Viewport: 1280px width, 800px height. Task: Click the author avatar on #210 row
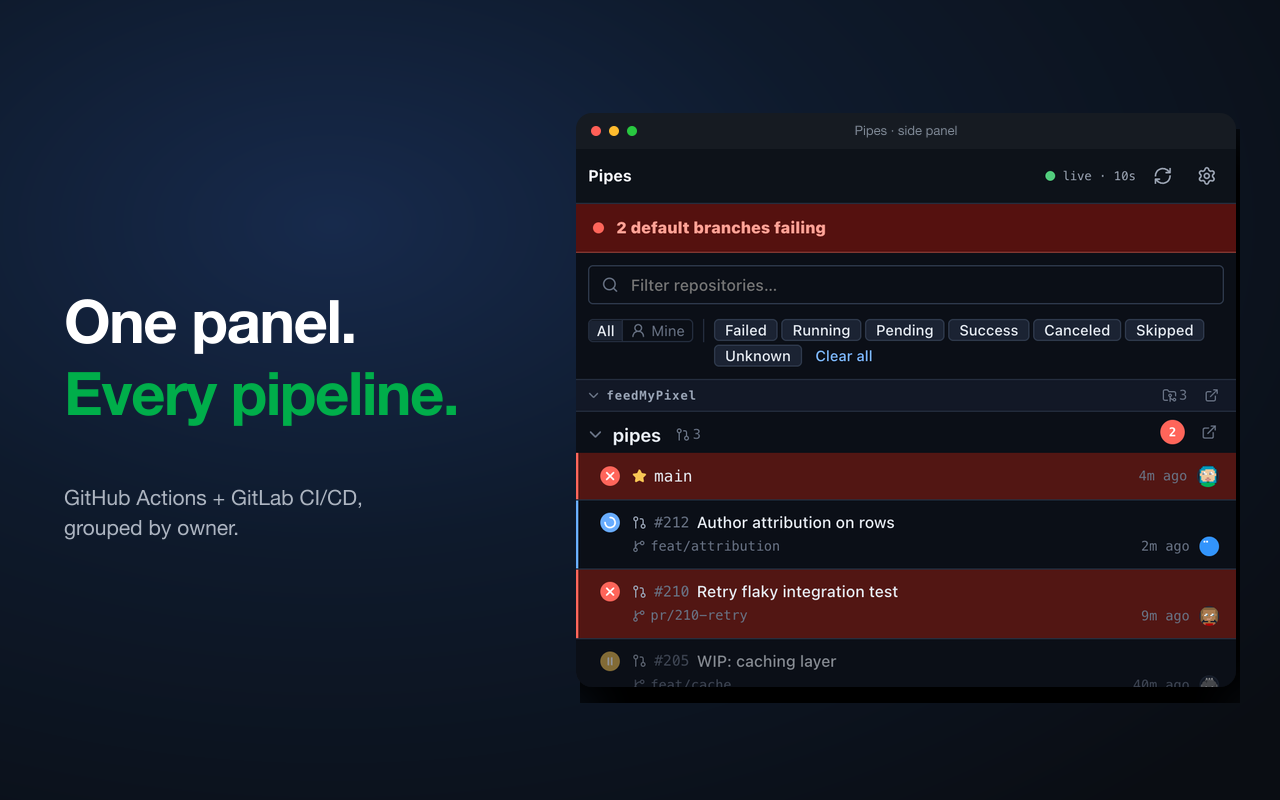pyautogui.click(x=1209, y=616)
